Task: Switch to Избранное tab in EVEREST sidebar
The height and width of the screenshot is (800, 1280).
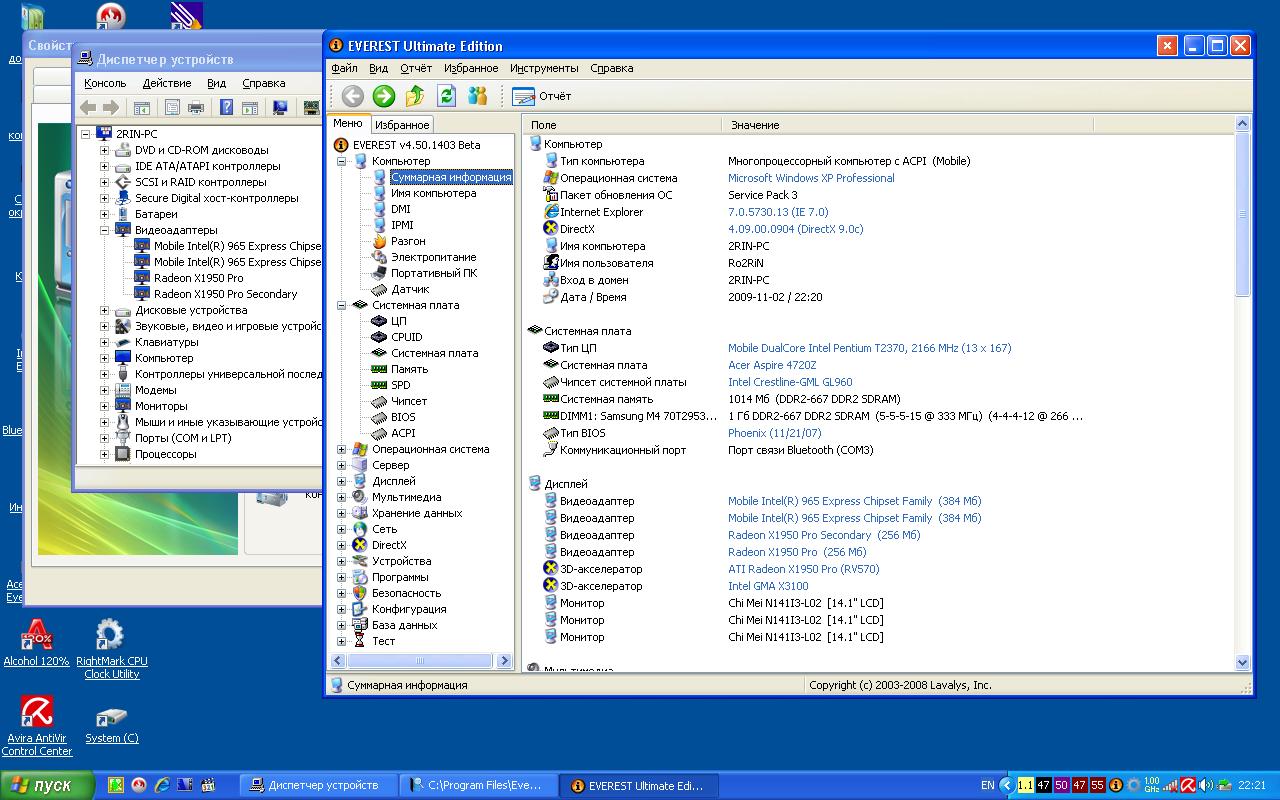Action: point(402,125)
